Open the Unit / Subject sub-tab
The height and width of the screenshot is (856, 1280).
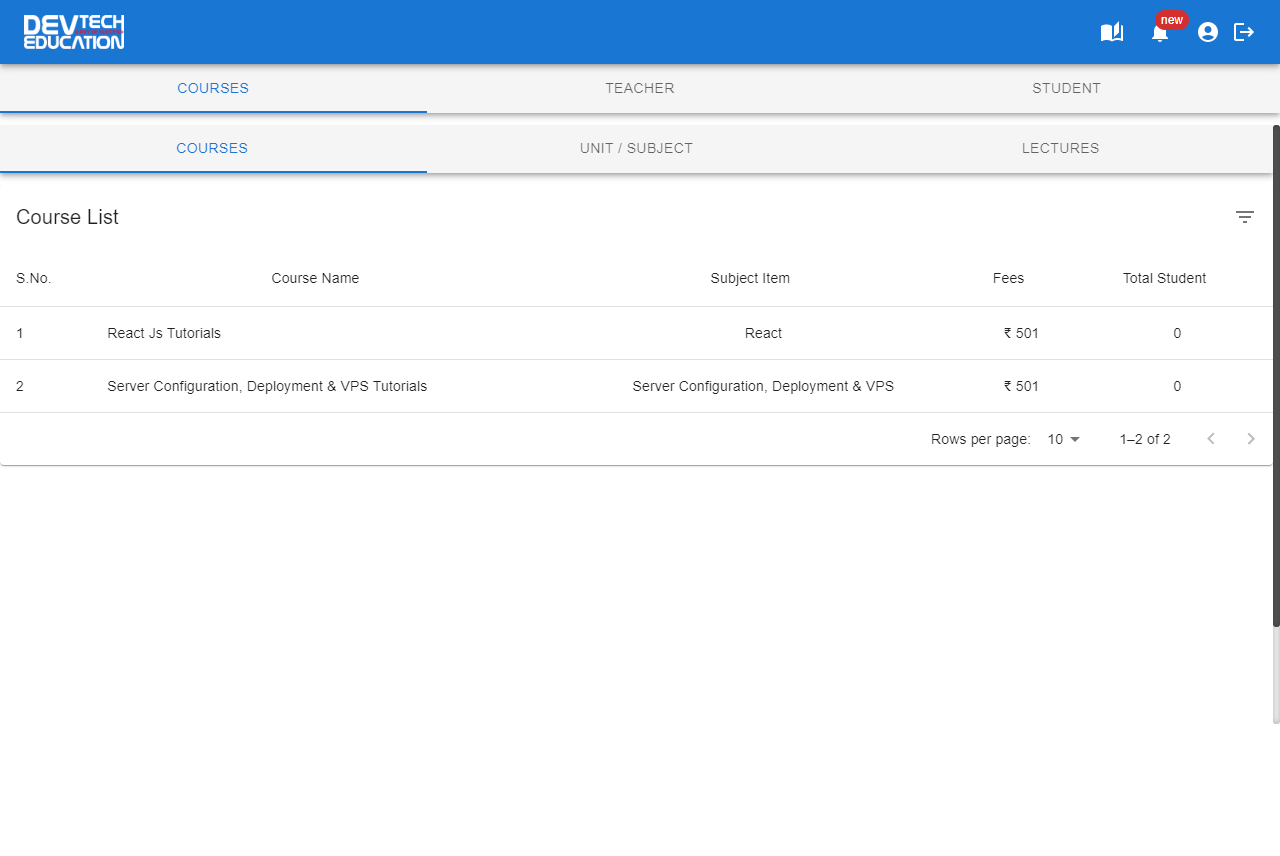point(636,148)
